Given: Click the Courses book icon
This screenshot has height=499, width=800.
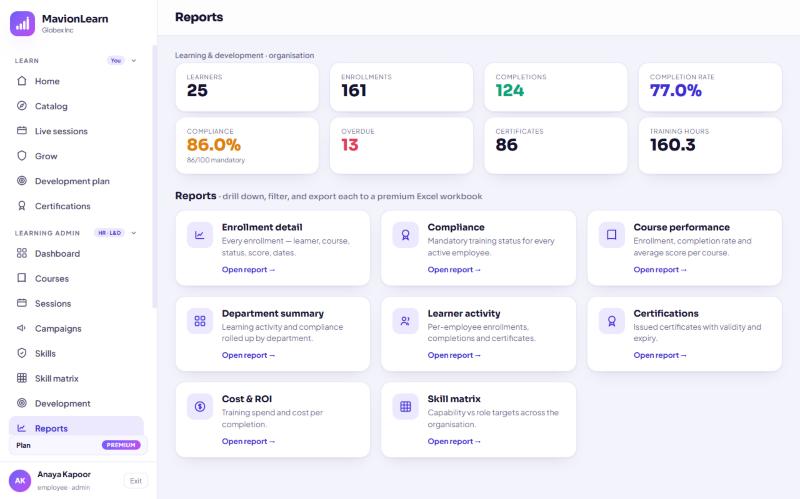Looking at the screenshot, I should point(21,278).
